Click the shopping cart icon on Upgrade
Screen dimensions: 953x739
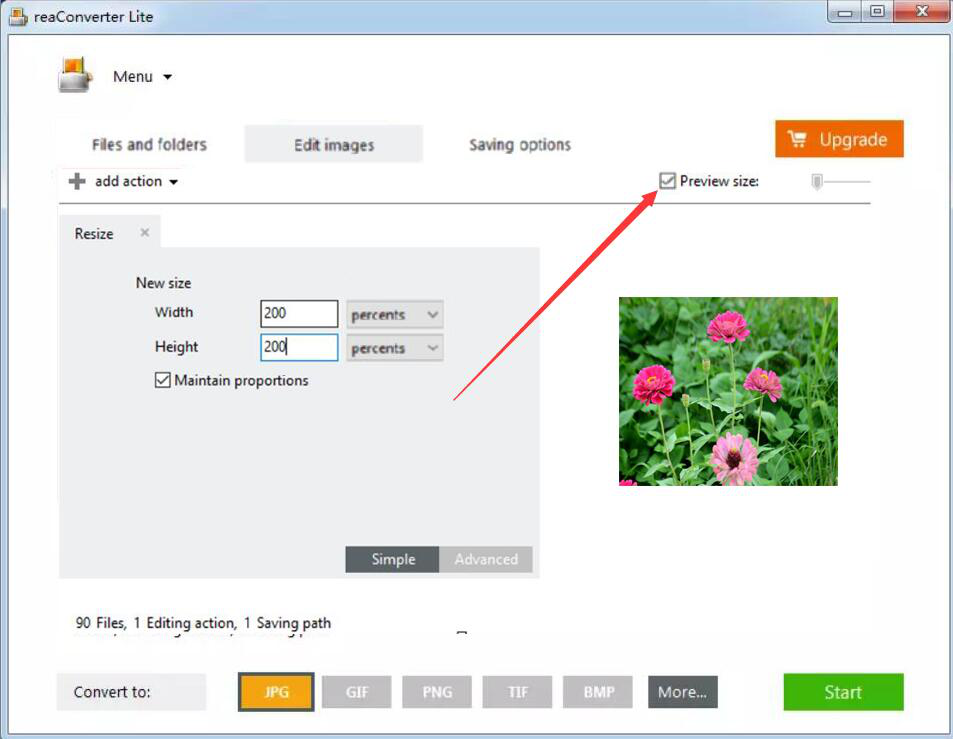click(x=797, y=139)
